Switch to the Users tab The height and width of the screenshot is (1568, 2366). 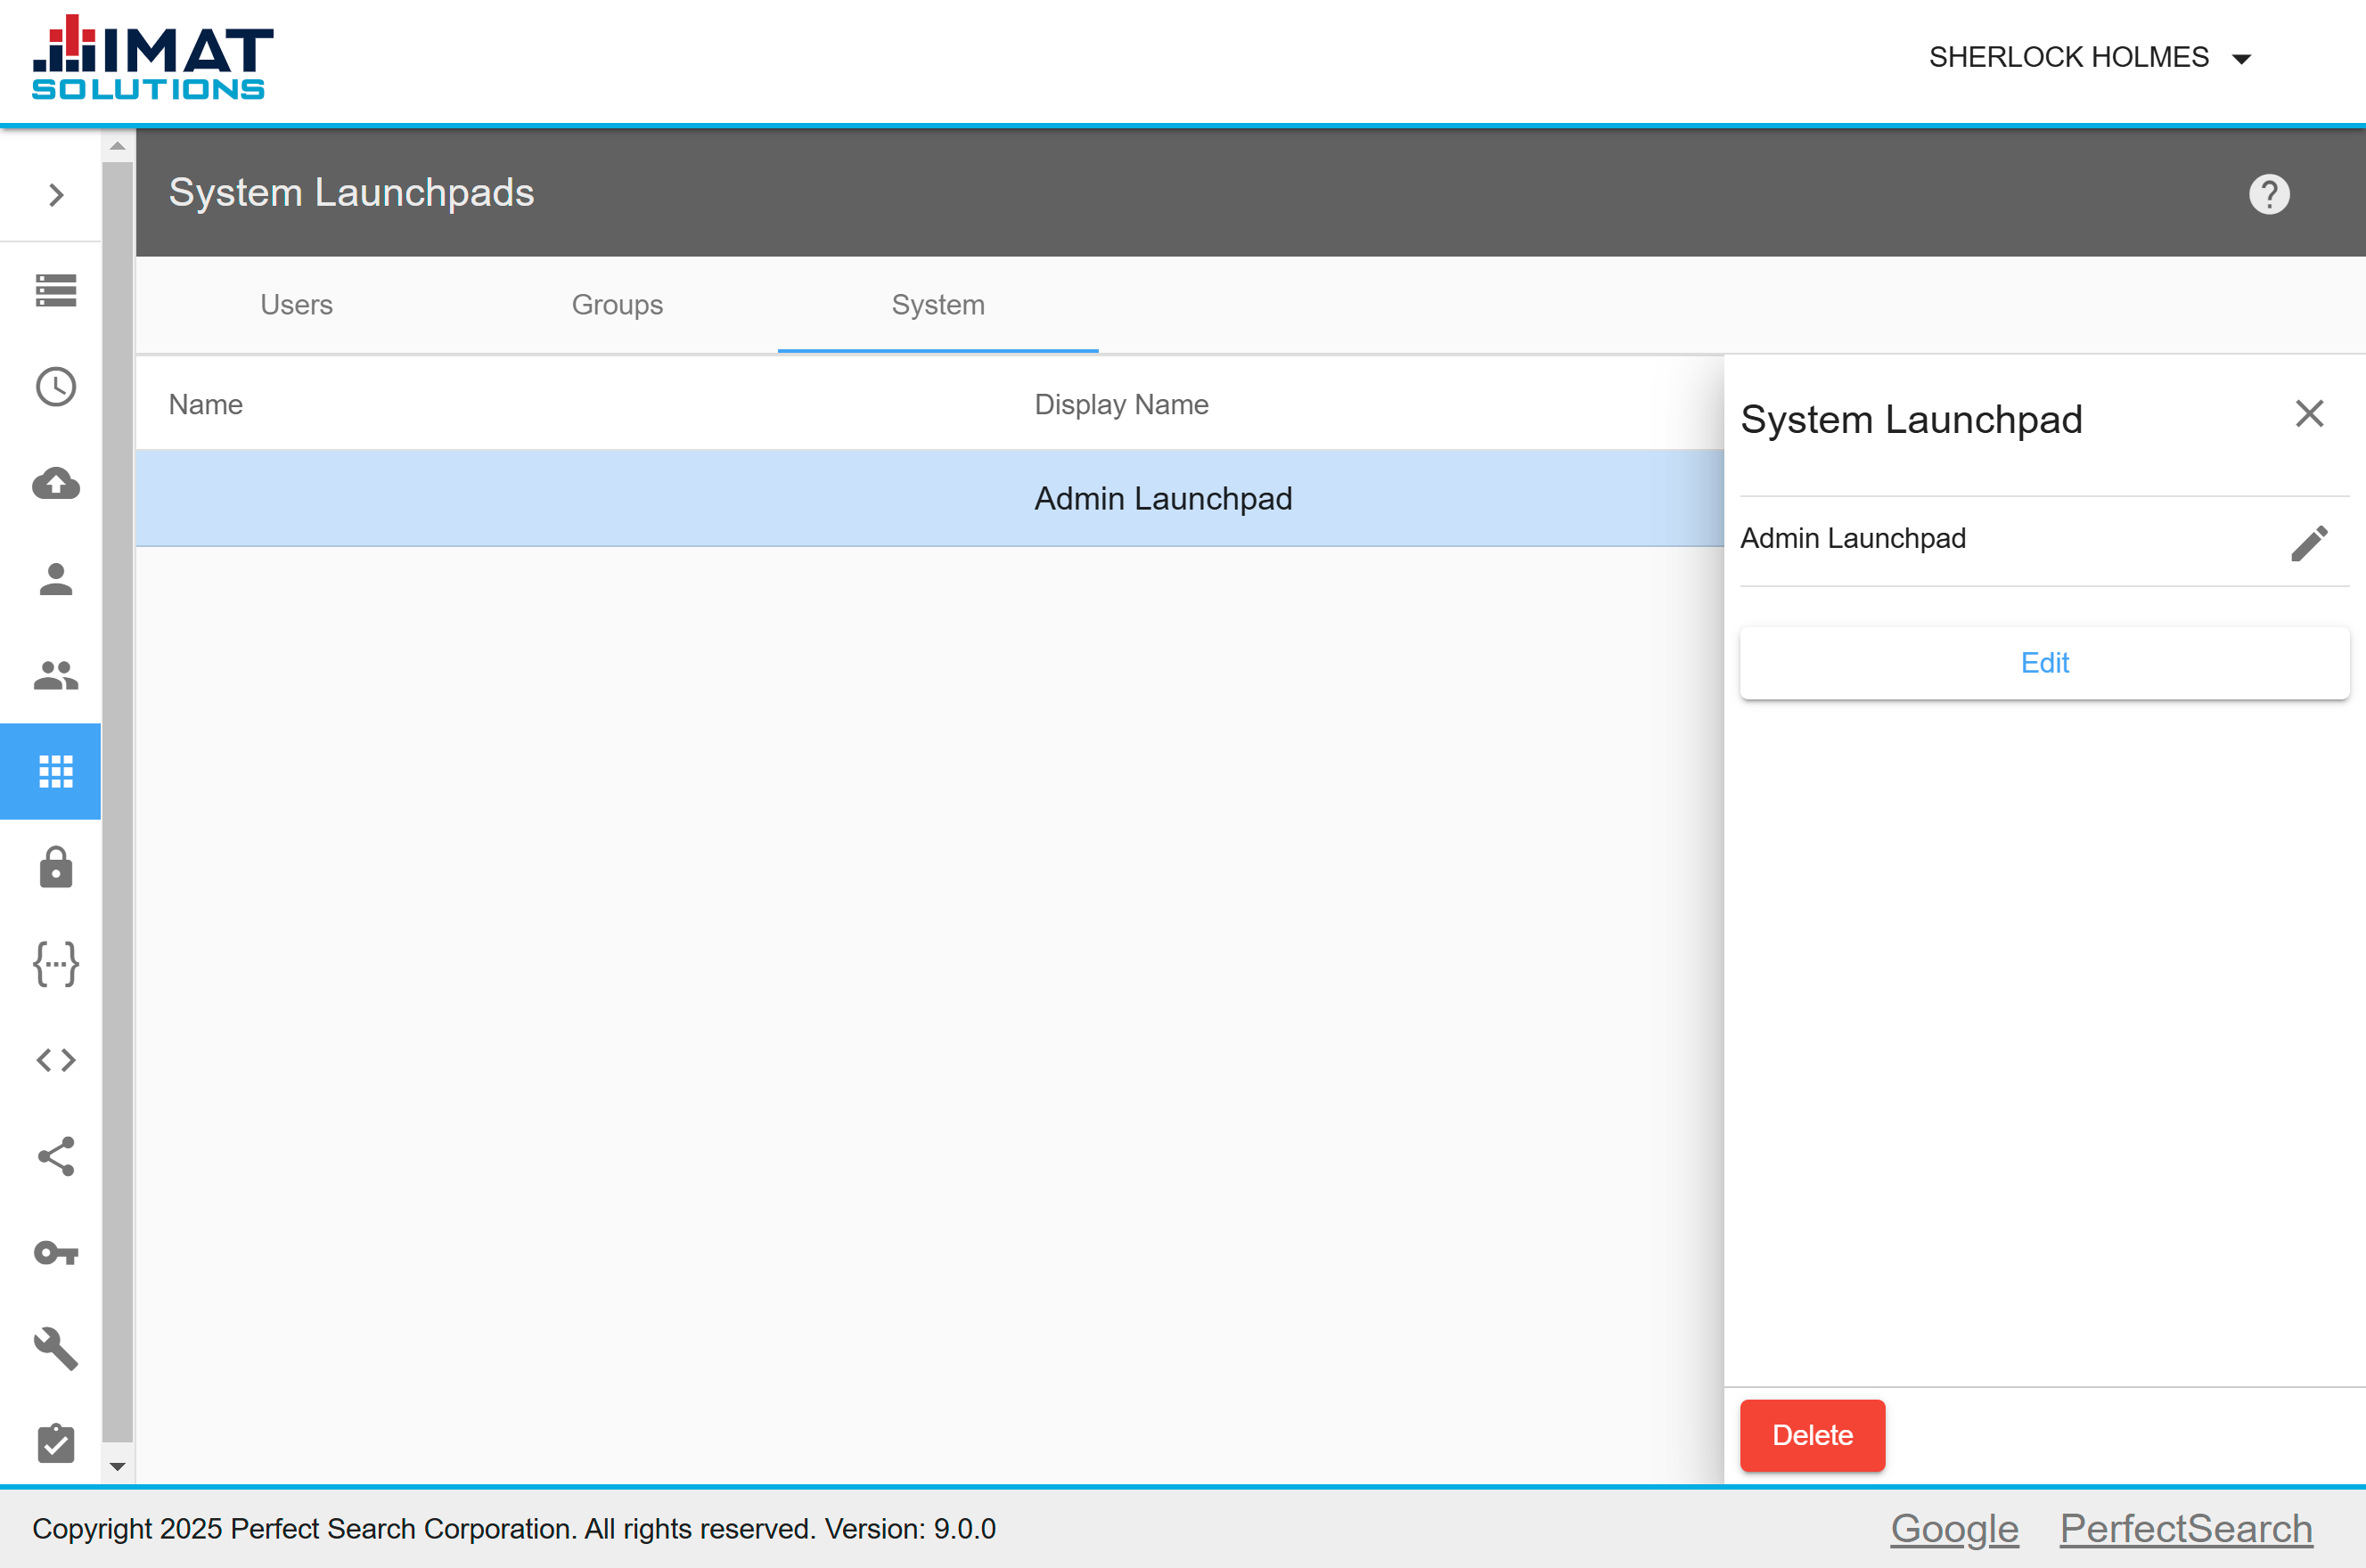(297, 304)
